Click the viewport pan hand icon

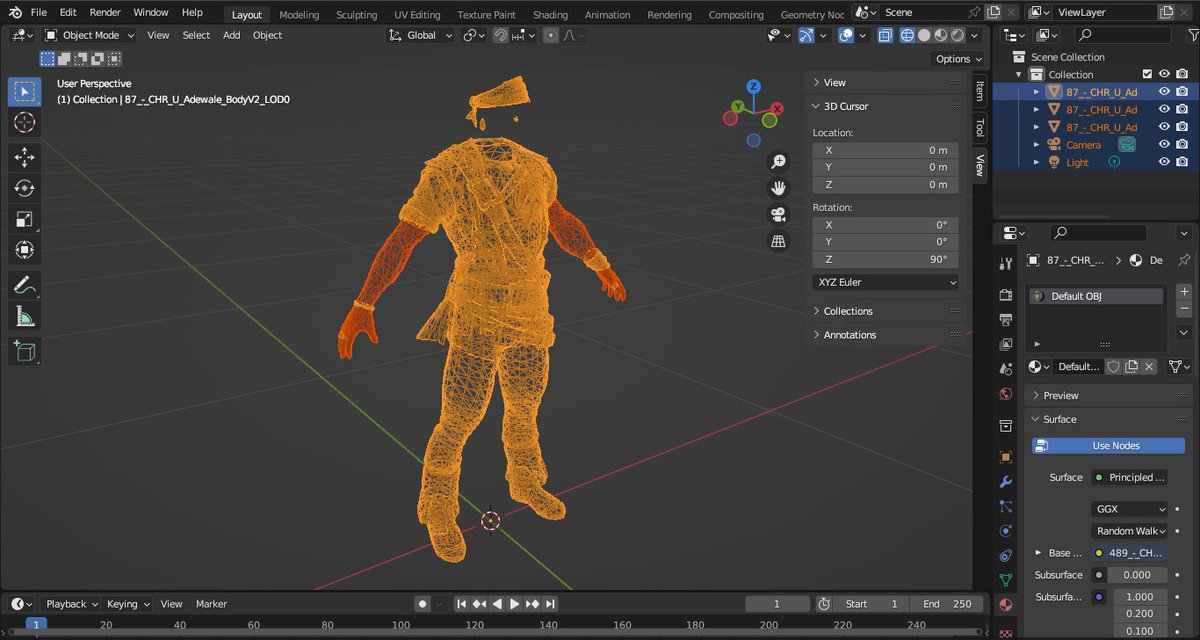pyautogui.click(x=778, y=188)
